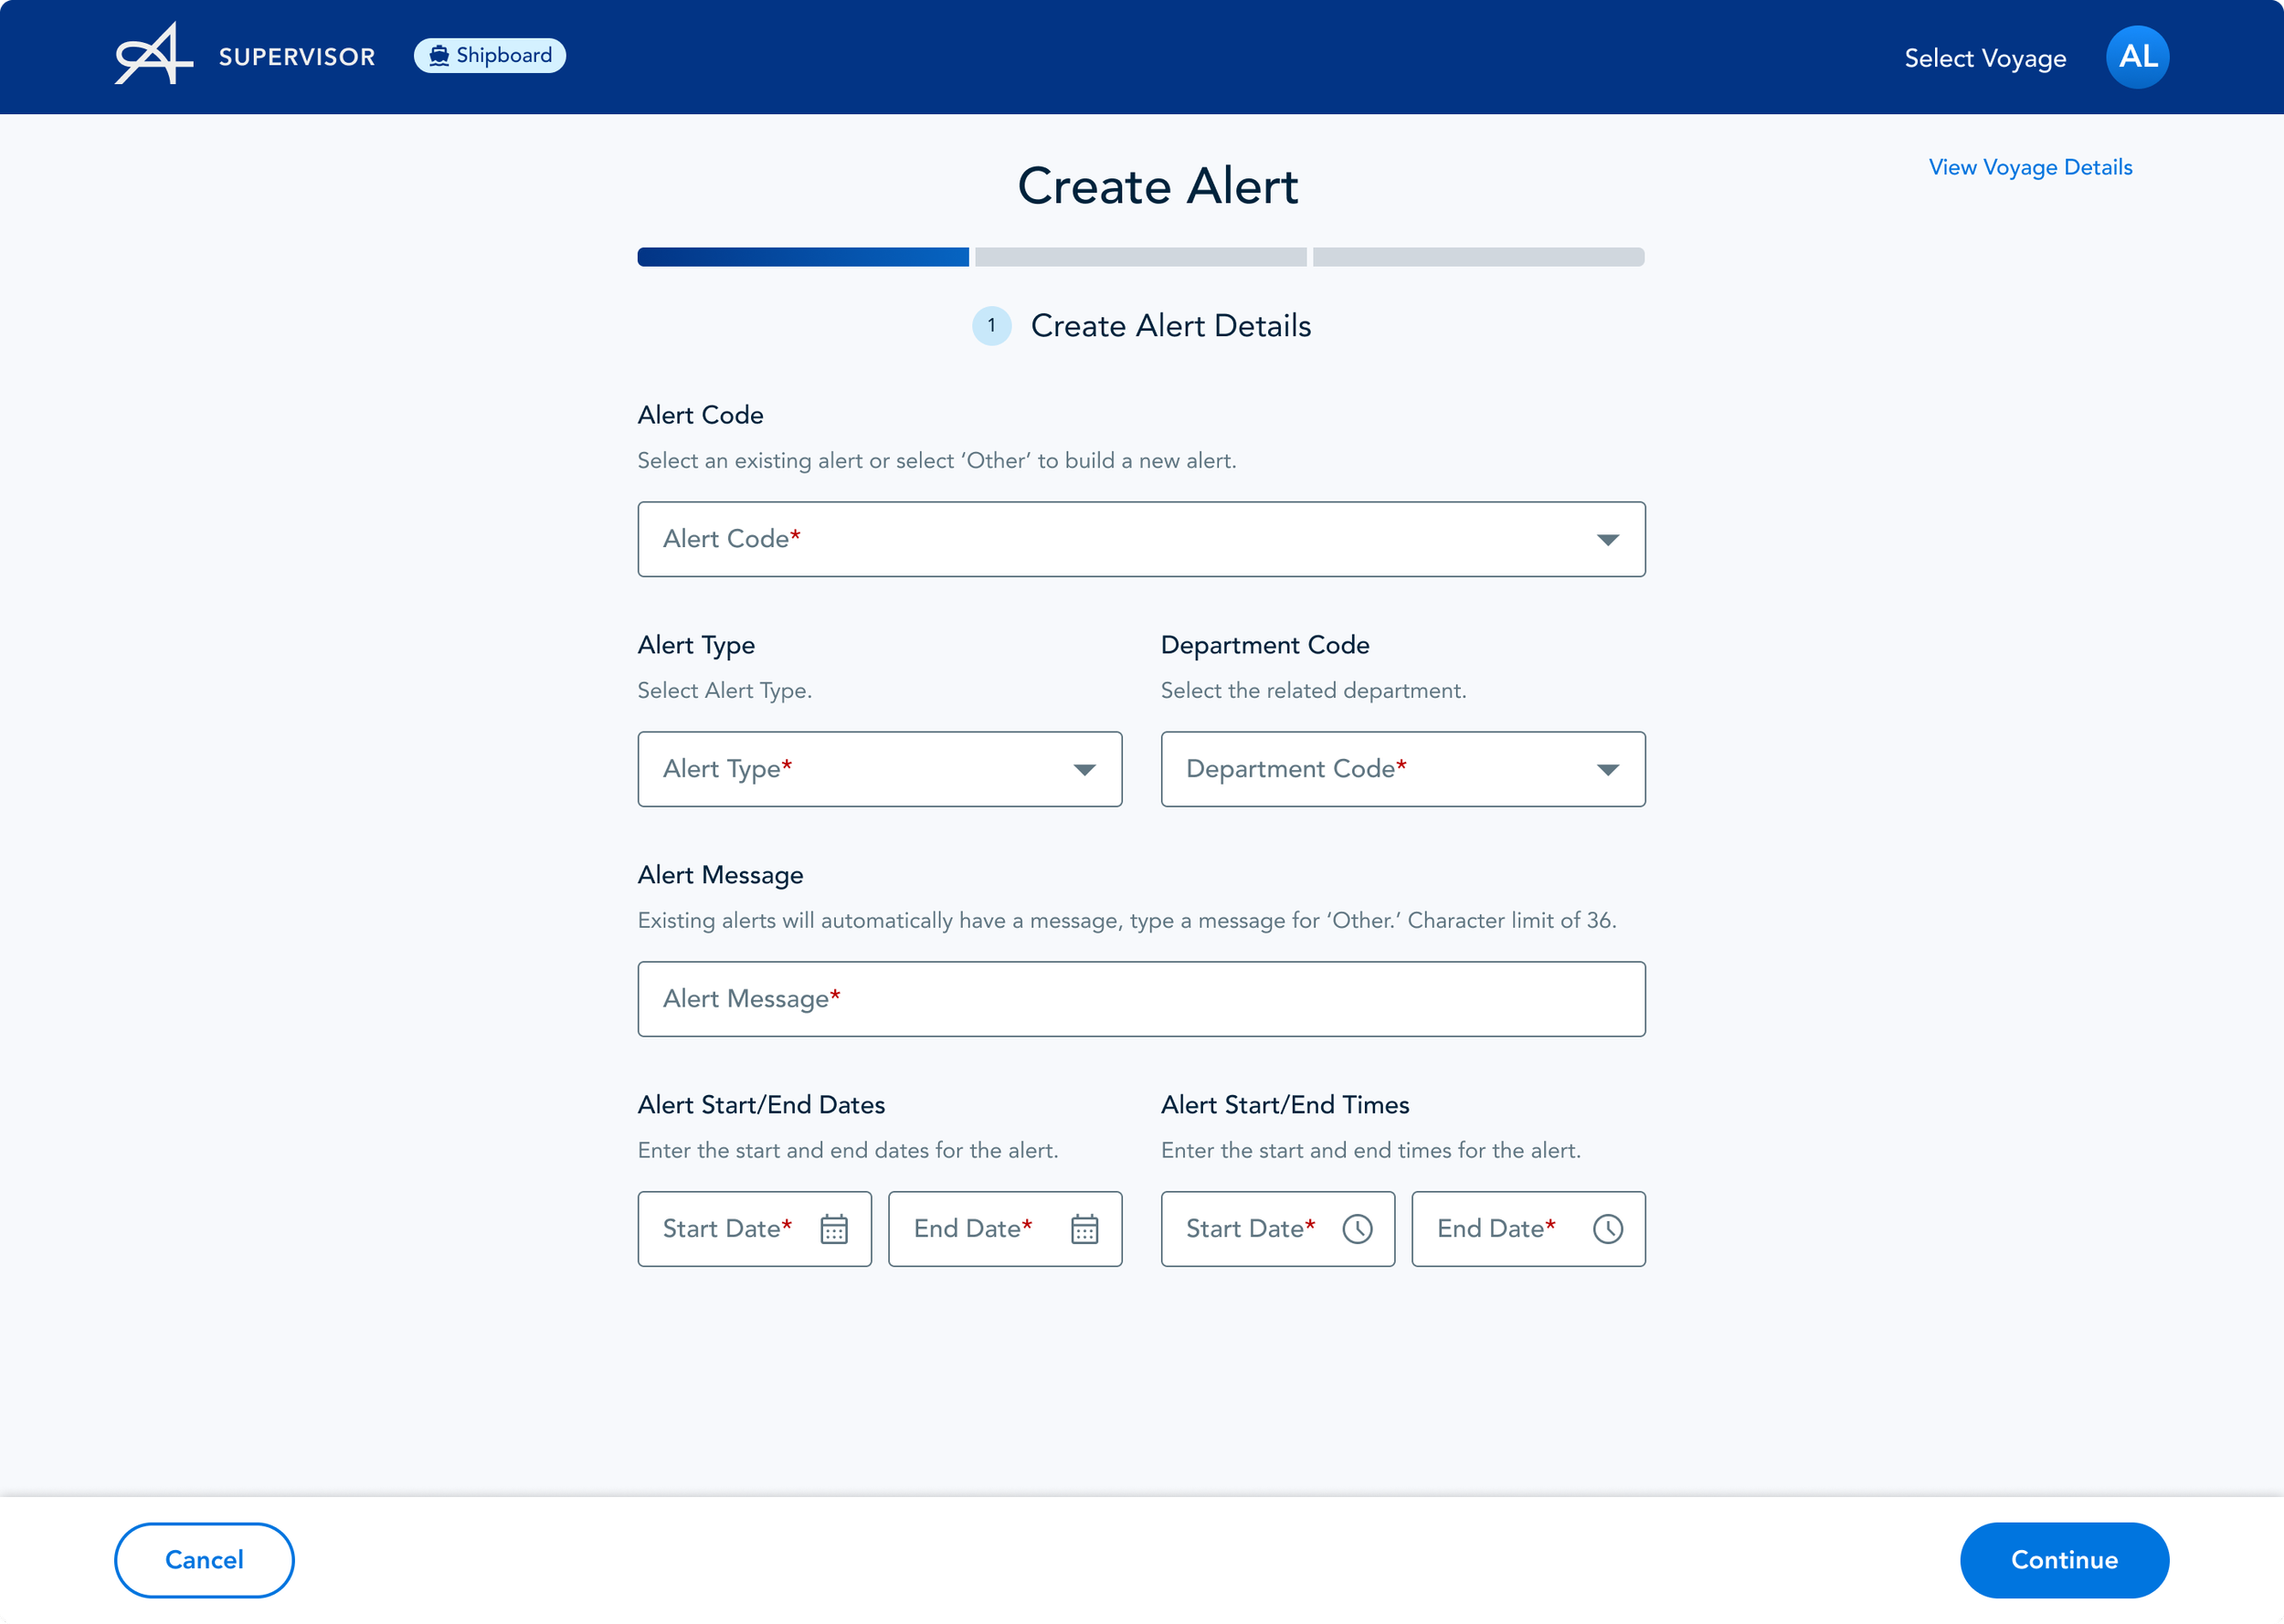Click the step 1 circle indicator
This screenshot has width=2284, height=1624.
[991, 326]
